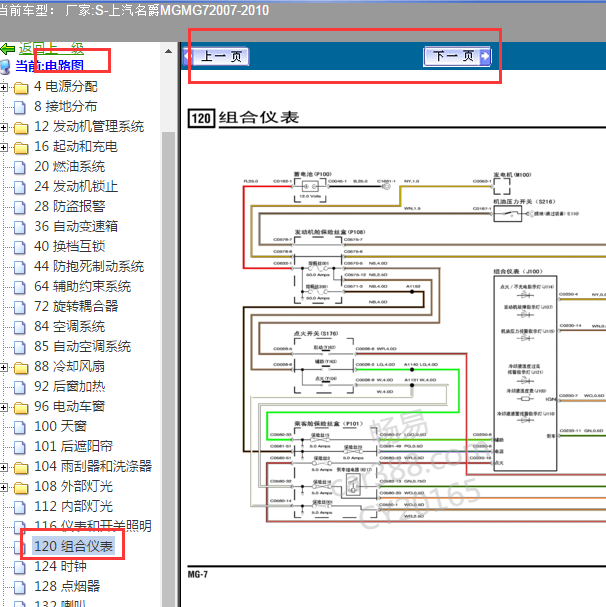The image size is (606, 607).
Task: Click the folder icon of 4 电源分配
Action: (21, 88)
